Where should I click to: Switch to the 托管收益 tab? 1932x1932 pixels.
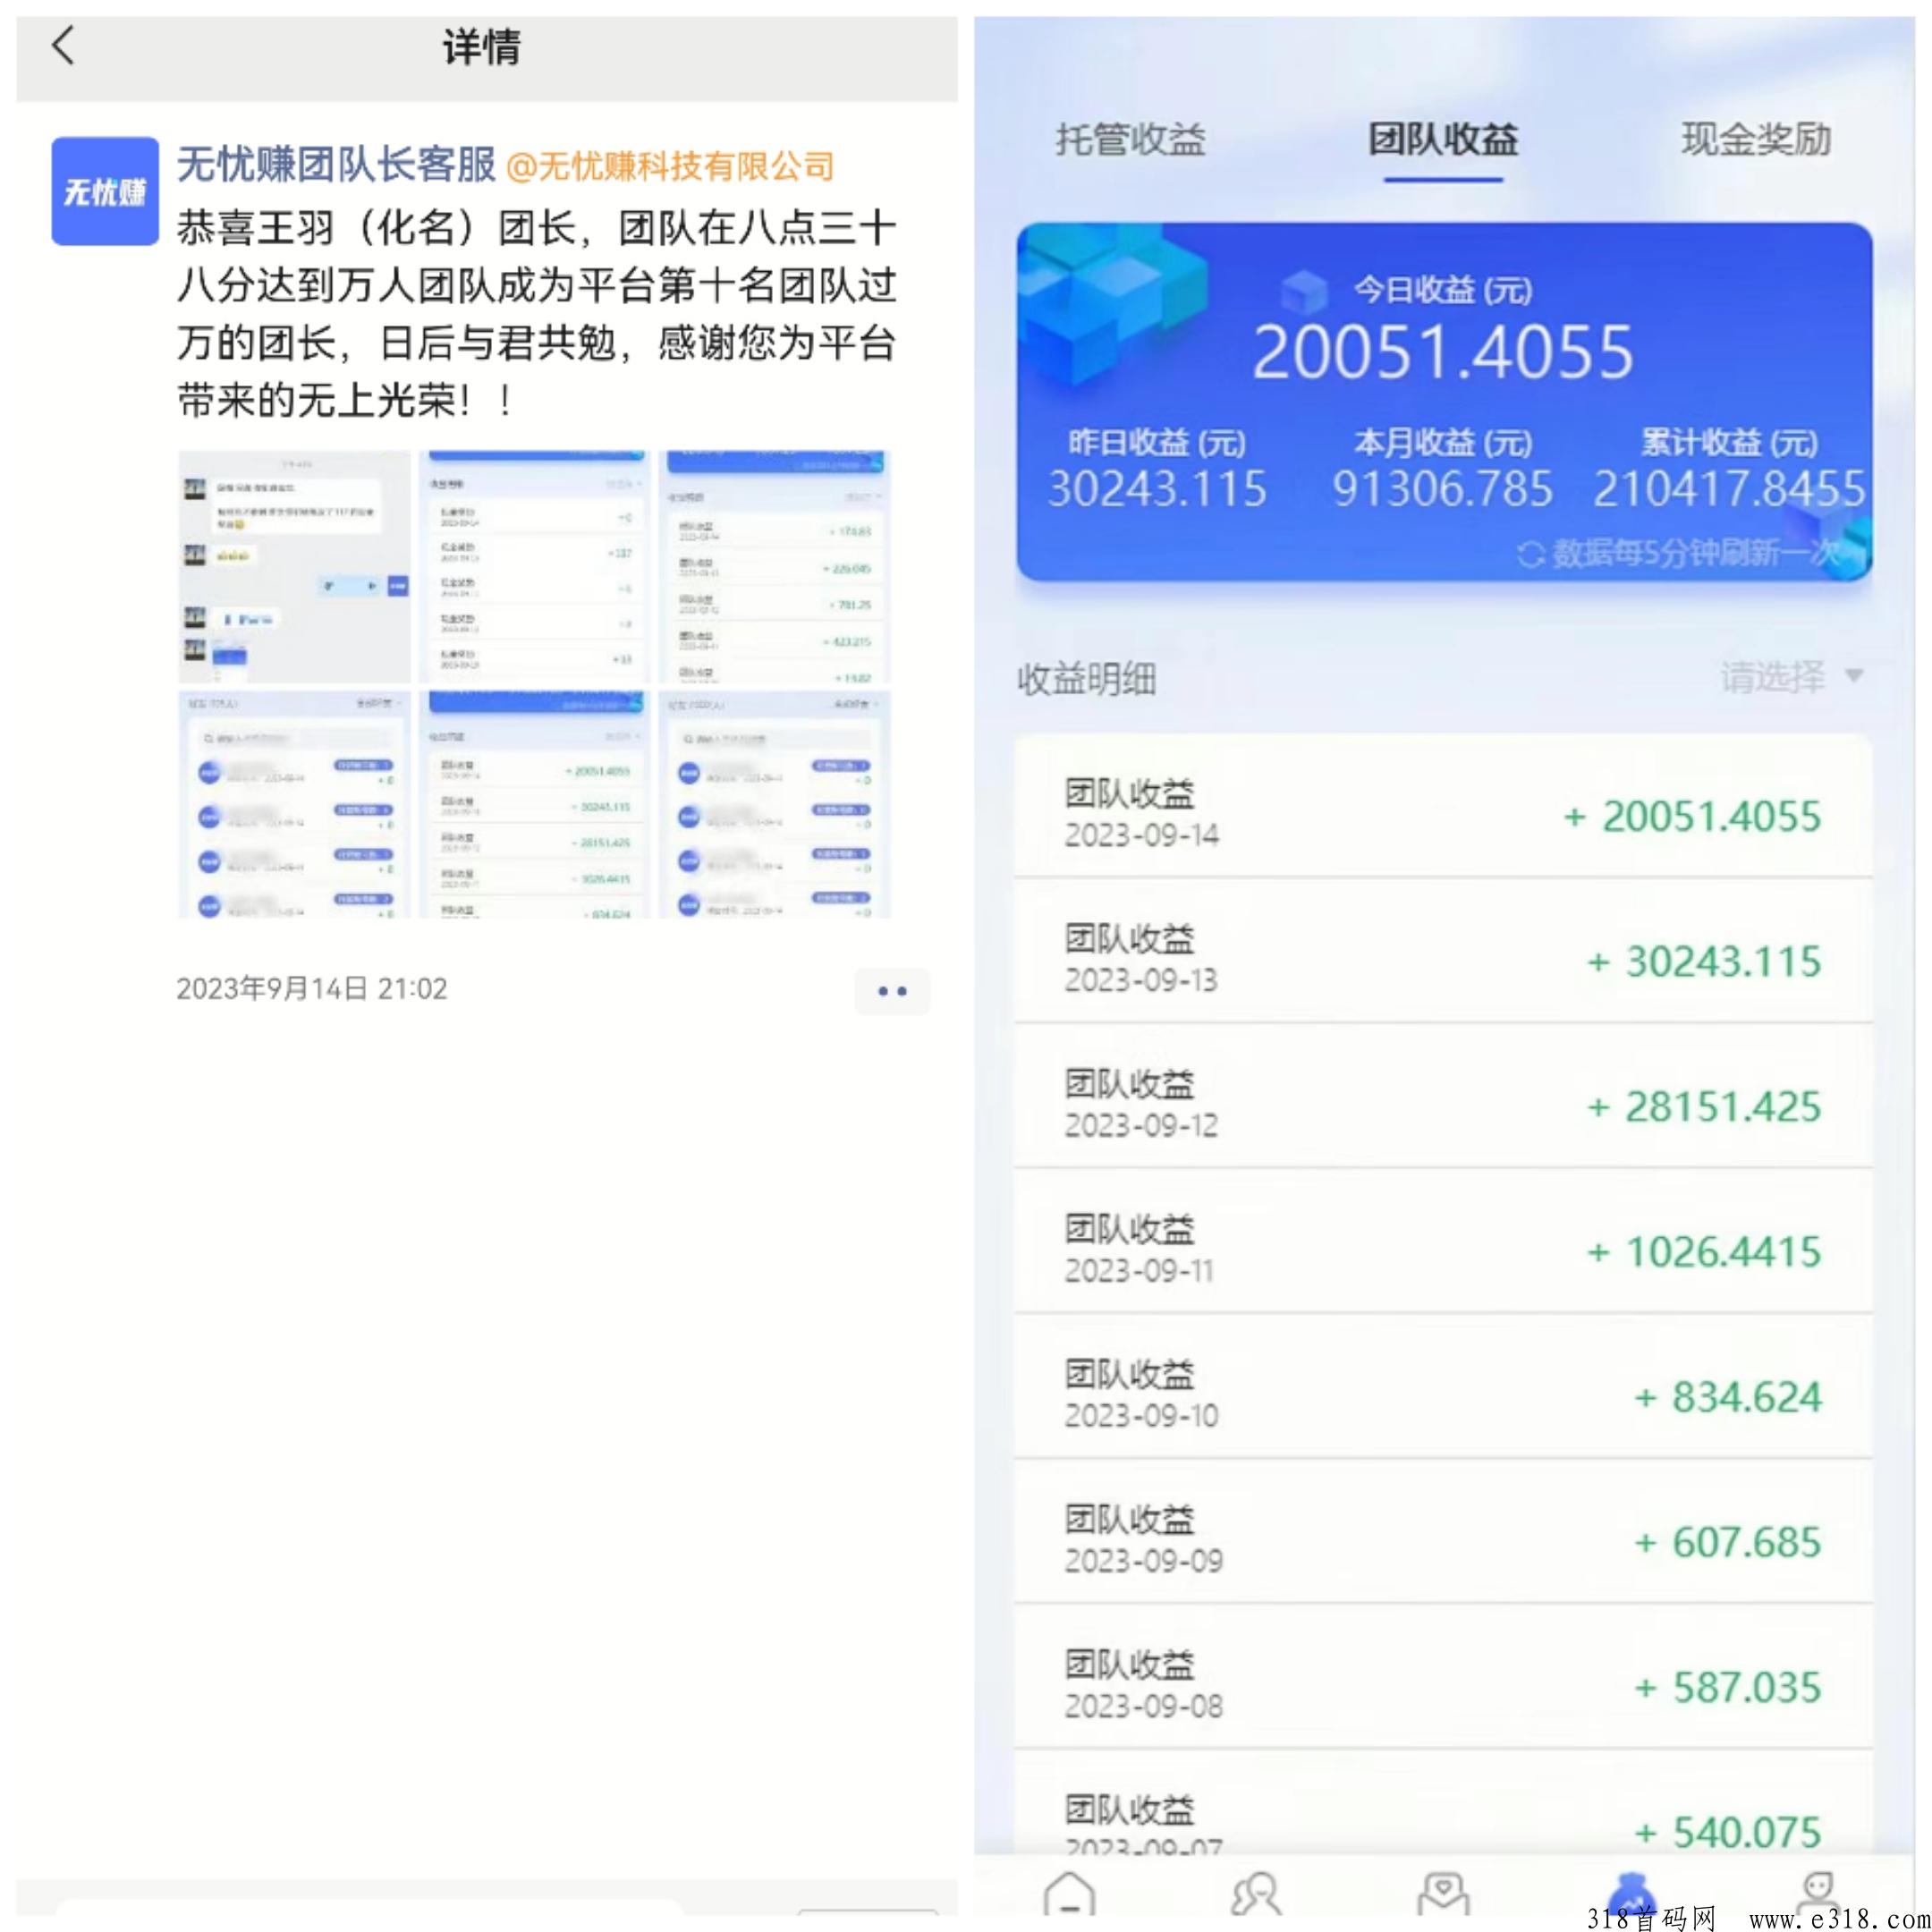click(1130, 140)
